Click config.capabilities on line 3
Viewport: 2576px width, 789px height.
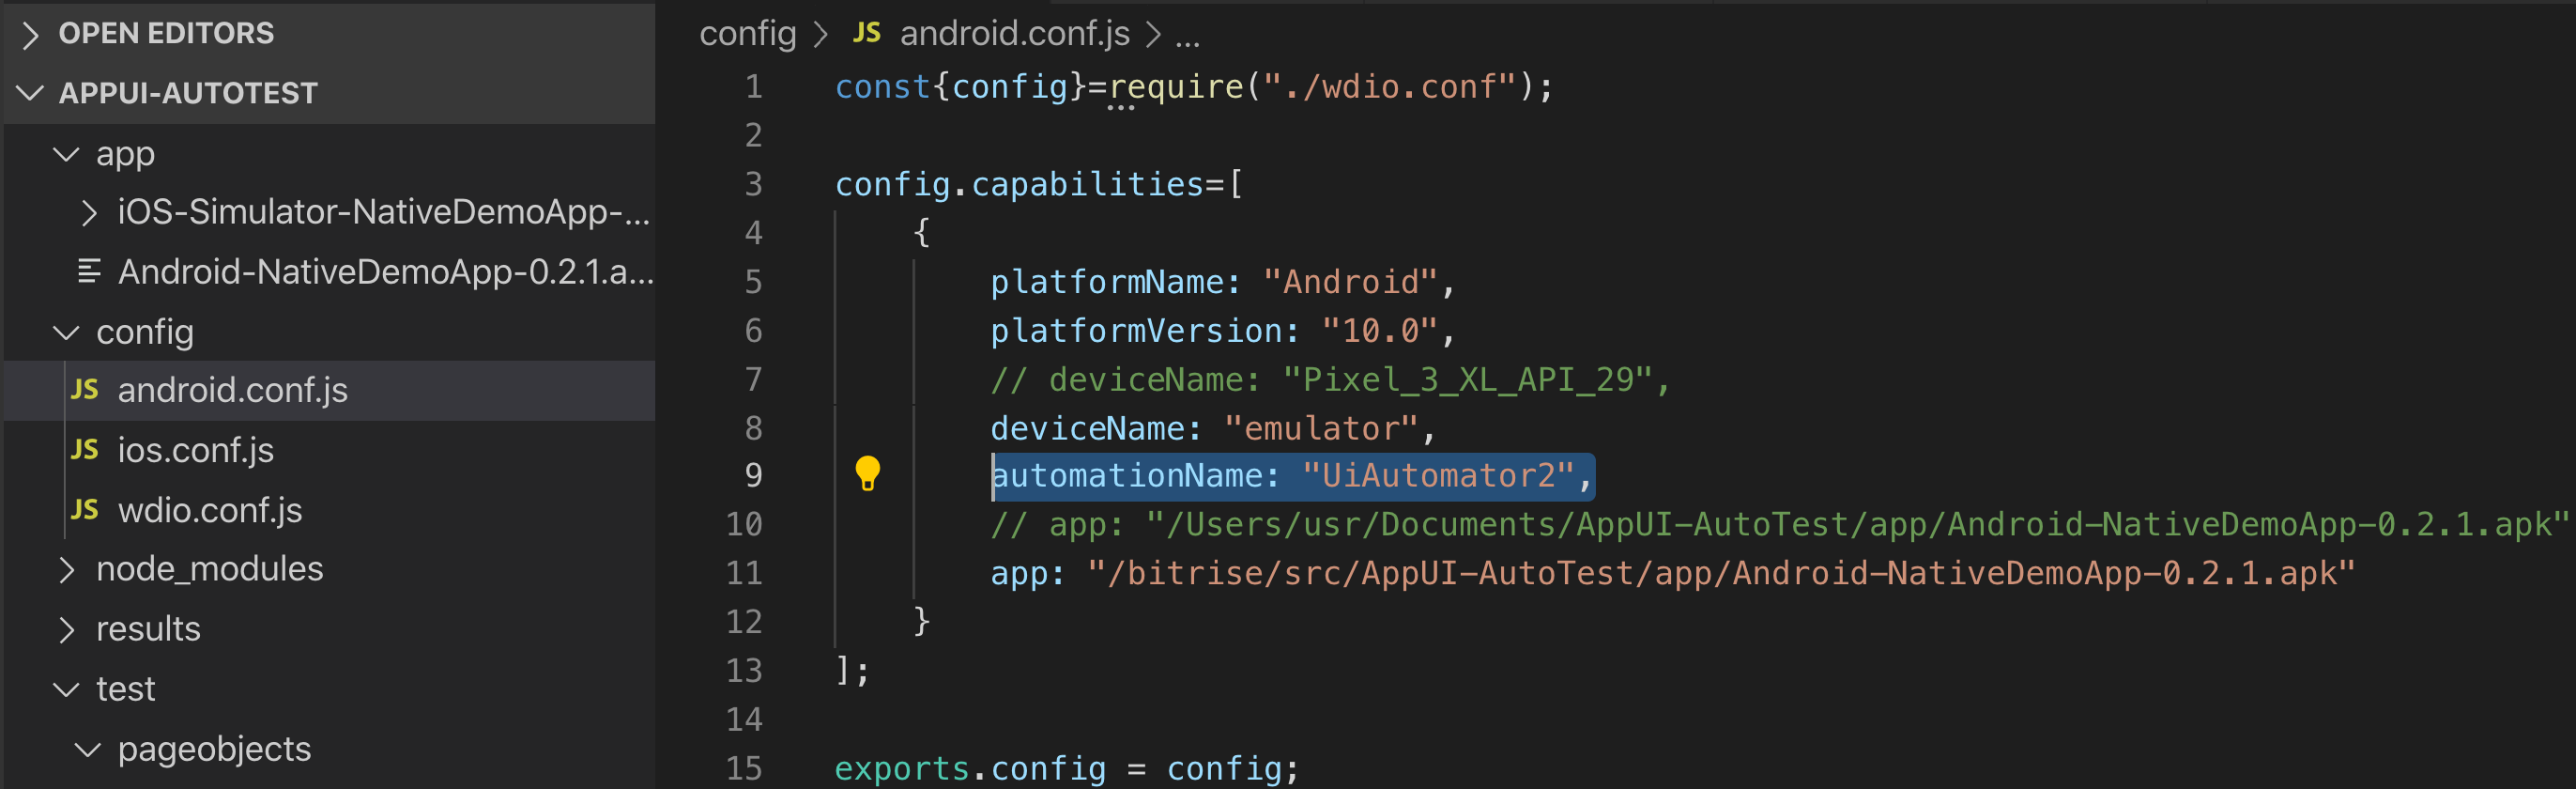coord(1020,184)
